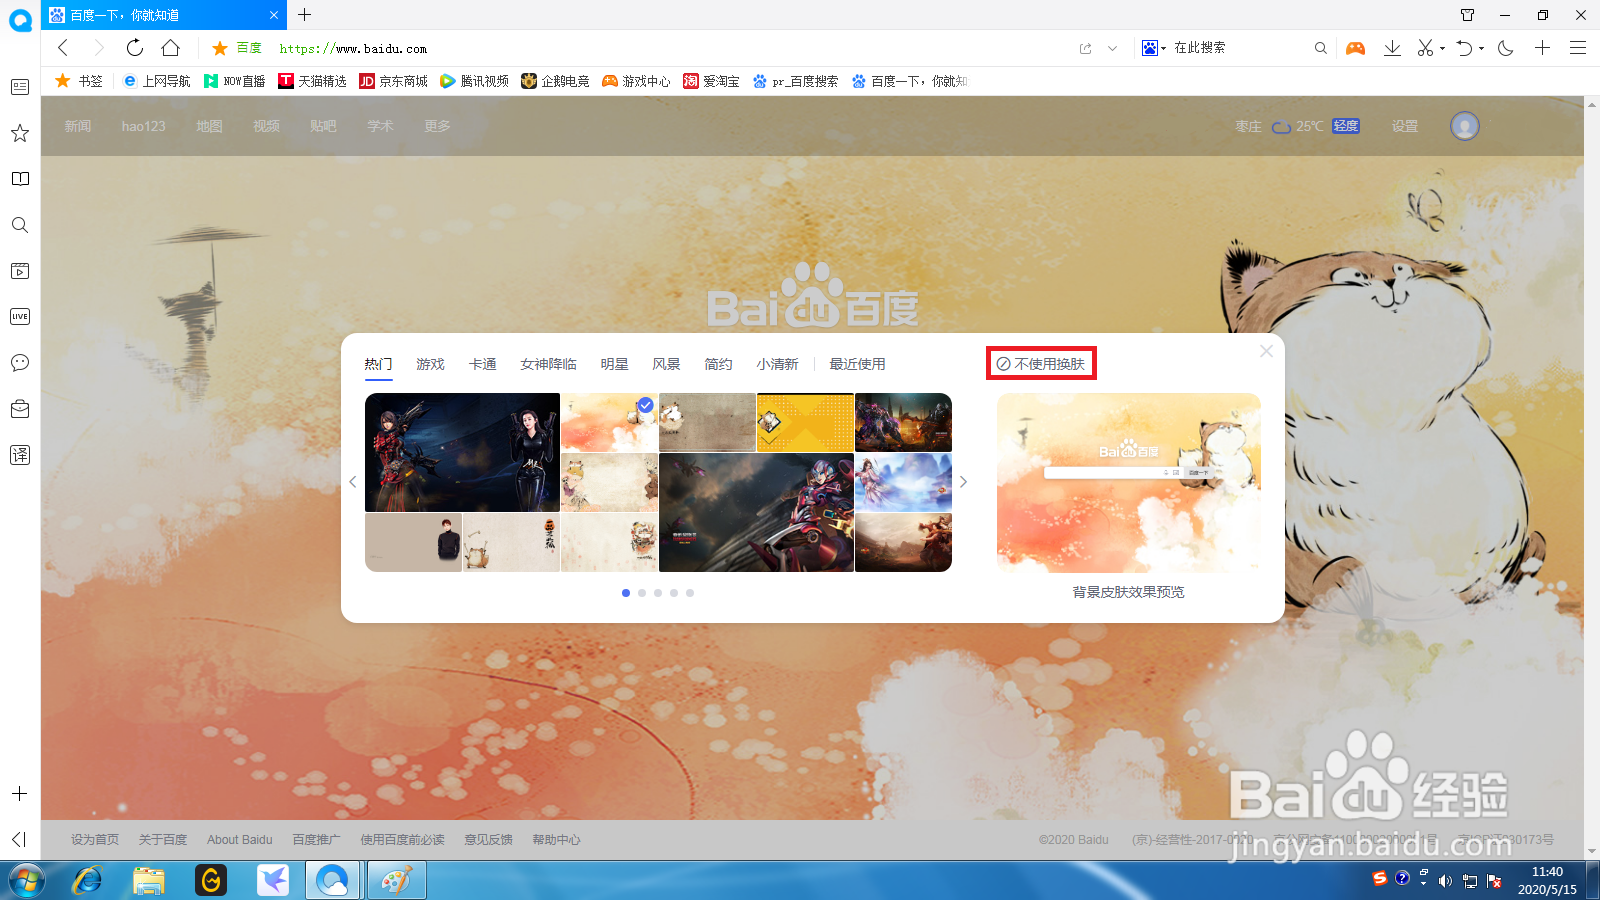Click the 设为首页 link at the bottom
The width and height of the screenshot is (1600, 900).
point(93,839)
